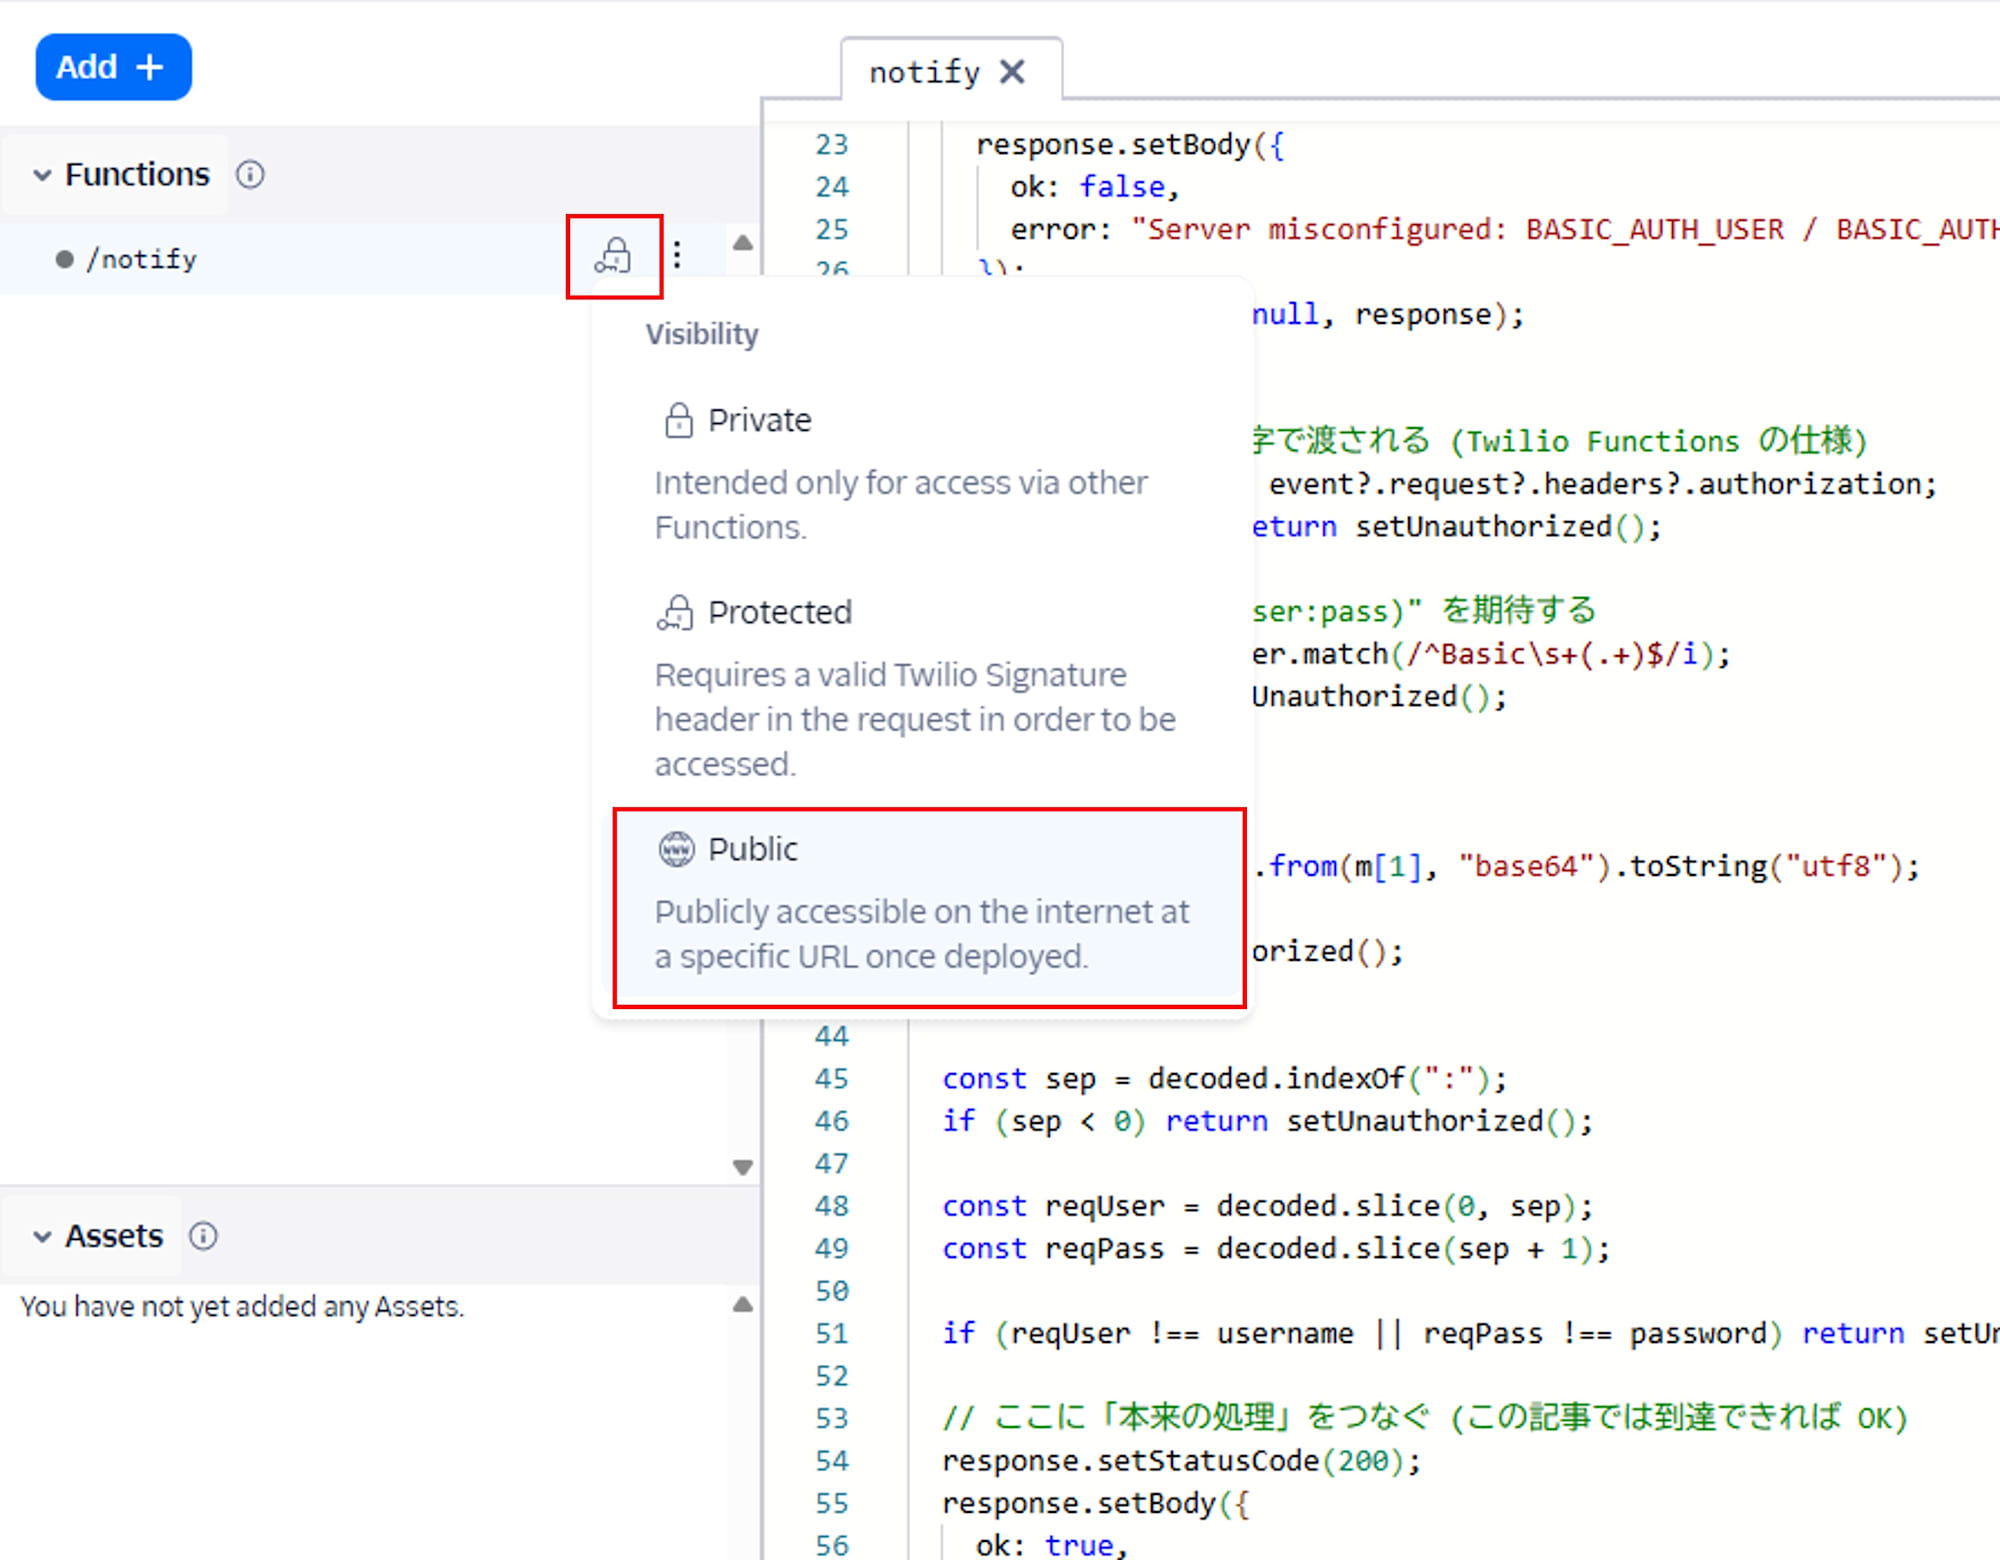Click the info icon next to Assets
This screenshot has height=1560, width=2000.
pyautogui.click(x=203, y=1237)
